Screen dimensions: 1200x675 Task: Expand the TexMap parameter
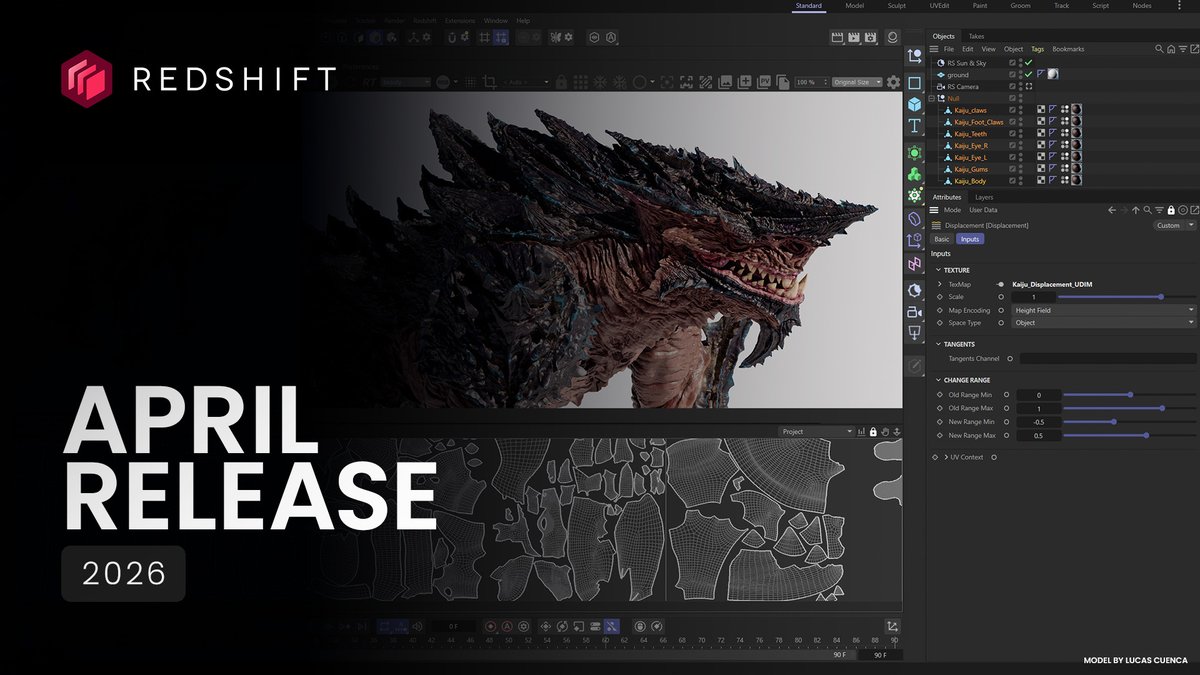(939, 285)
